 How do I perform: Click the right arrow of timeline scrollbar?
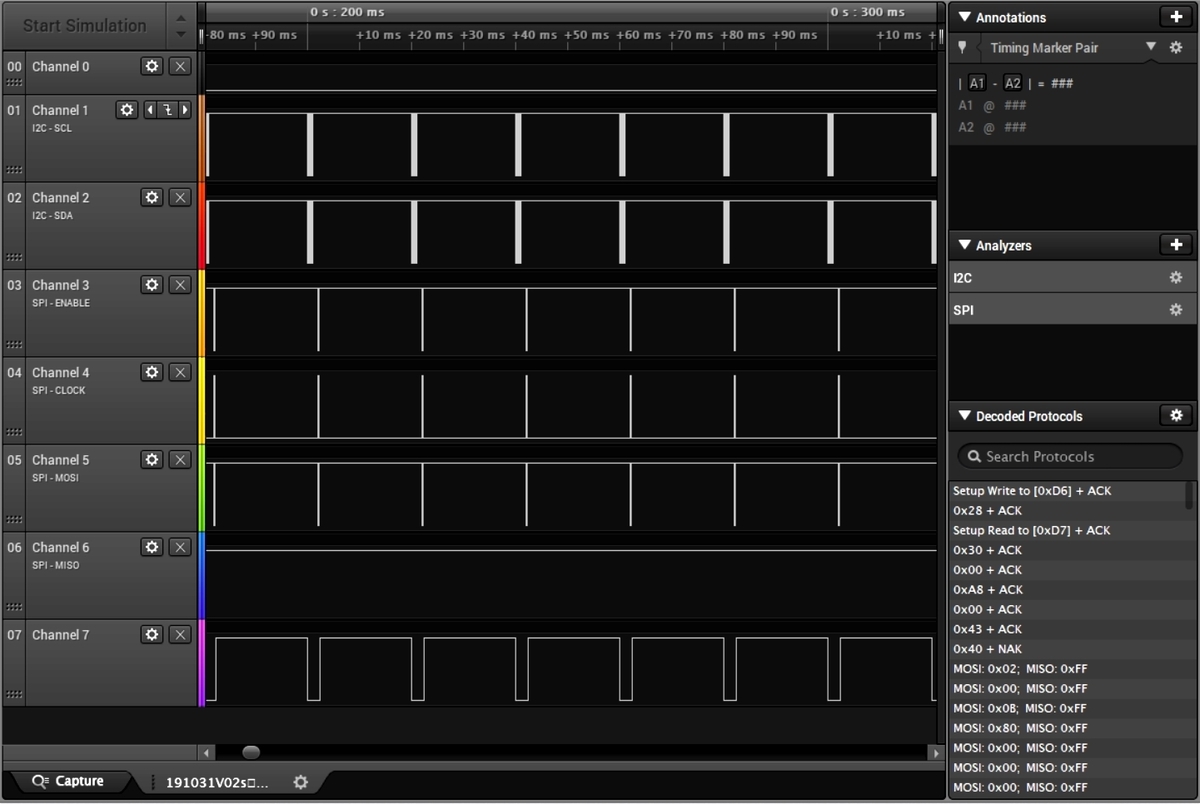point(936,752)
